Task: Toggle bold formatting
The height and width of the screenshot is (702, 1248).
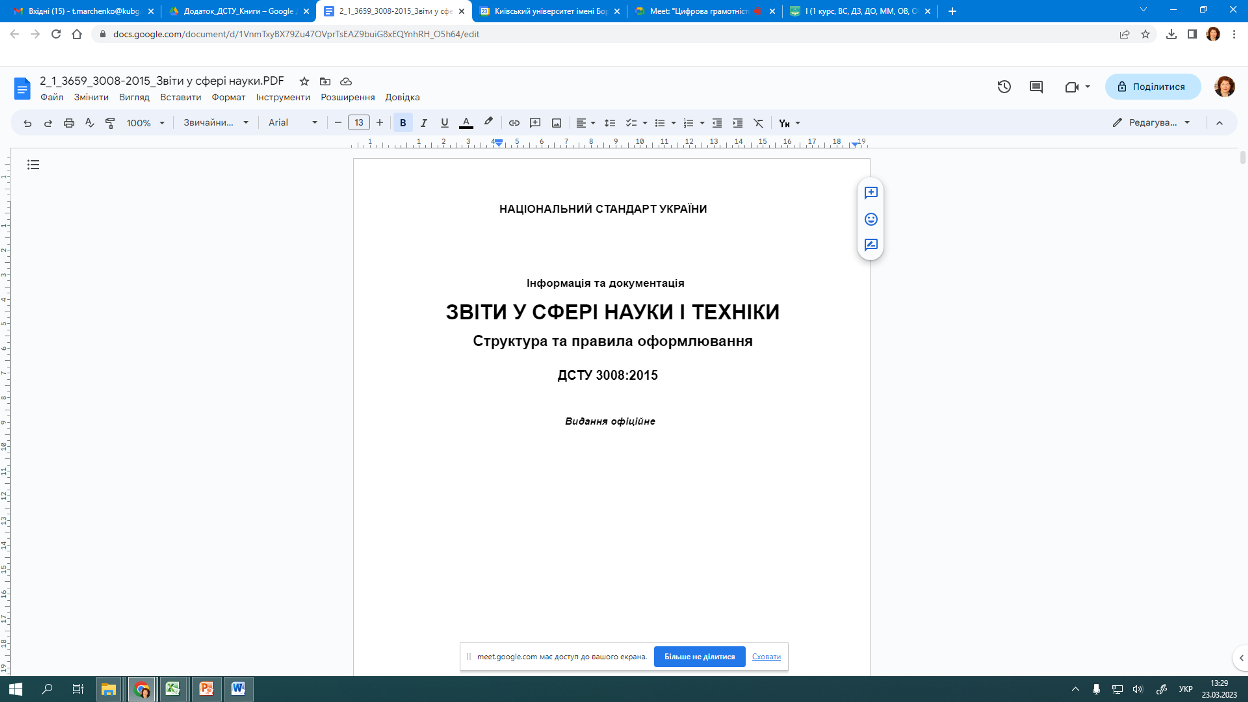Action: click(x=403, y=123)
